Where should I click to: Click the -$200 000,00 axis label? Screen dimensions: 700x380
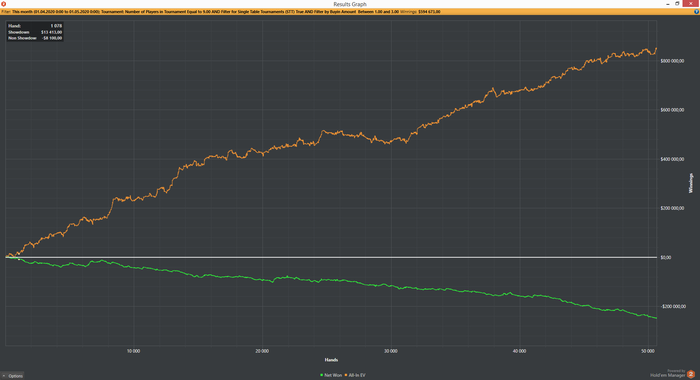click(x=673, y=306)
